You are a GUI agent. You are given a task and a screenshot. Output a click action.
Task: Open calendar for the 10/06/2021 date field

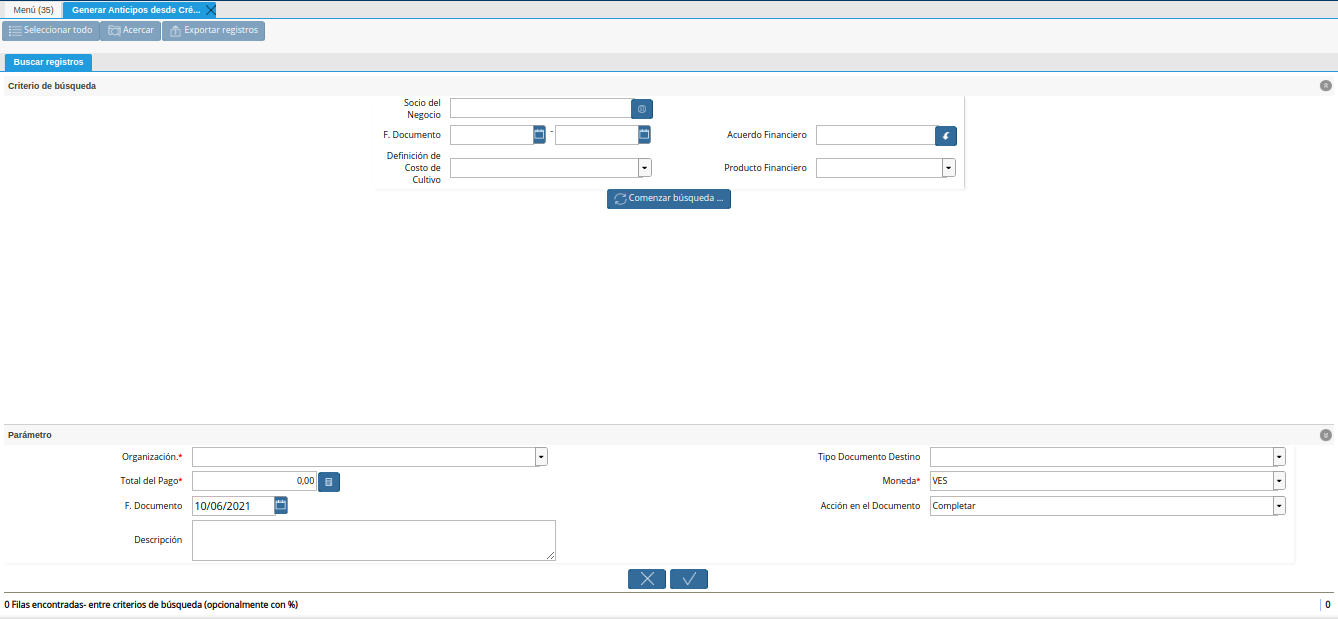point(281,506)
